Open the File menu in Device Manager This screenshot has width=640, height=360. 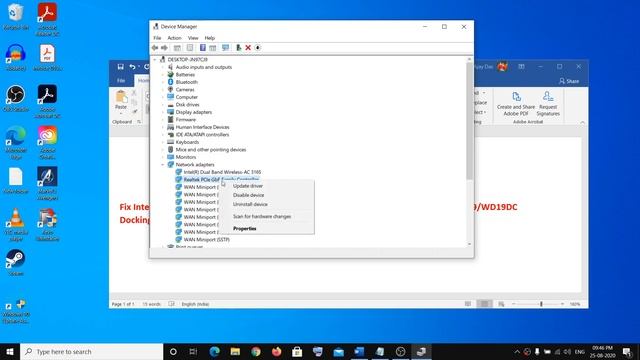coord(157,38)
